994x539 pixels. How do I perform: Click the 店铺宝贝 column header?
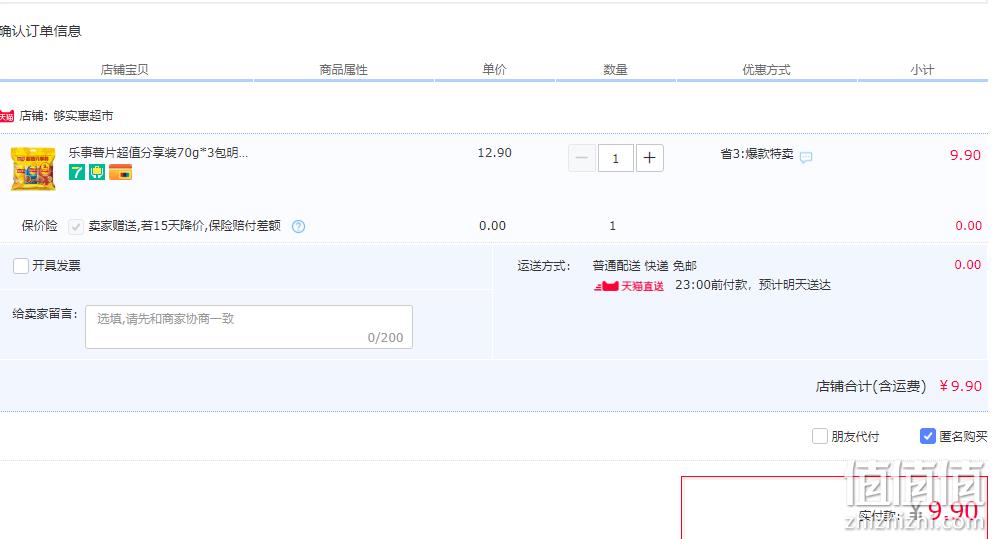click(x=124, y=70)
